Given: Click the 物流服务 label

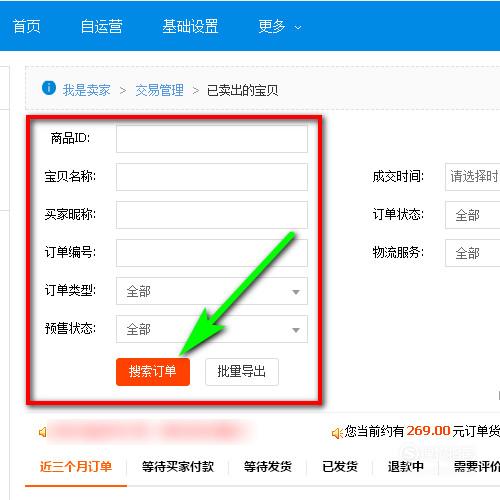Looking at the screenshot, I should point(398,252).
